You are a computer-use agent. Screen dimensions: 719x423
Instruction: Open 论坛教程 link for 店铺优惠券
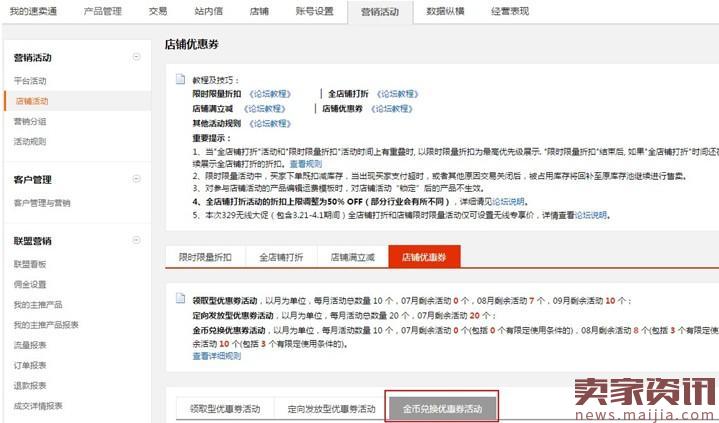point(392,109)
